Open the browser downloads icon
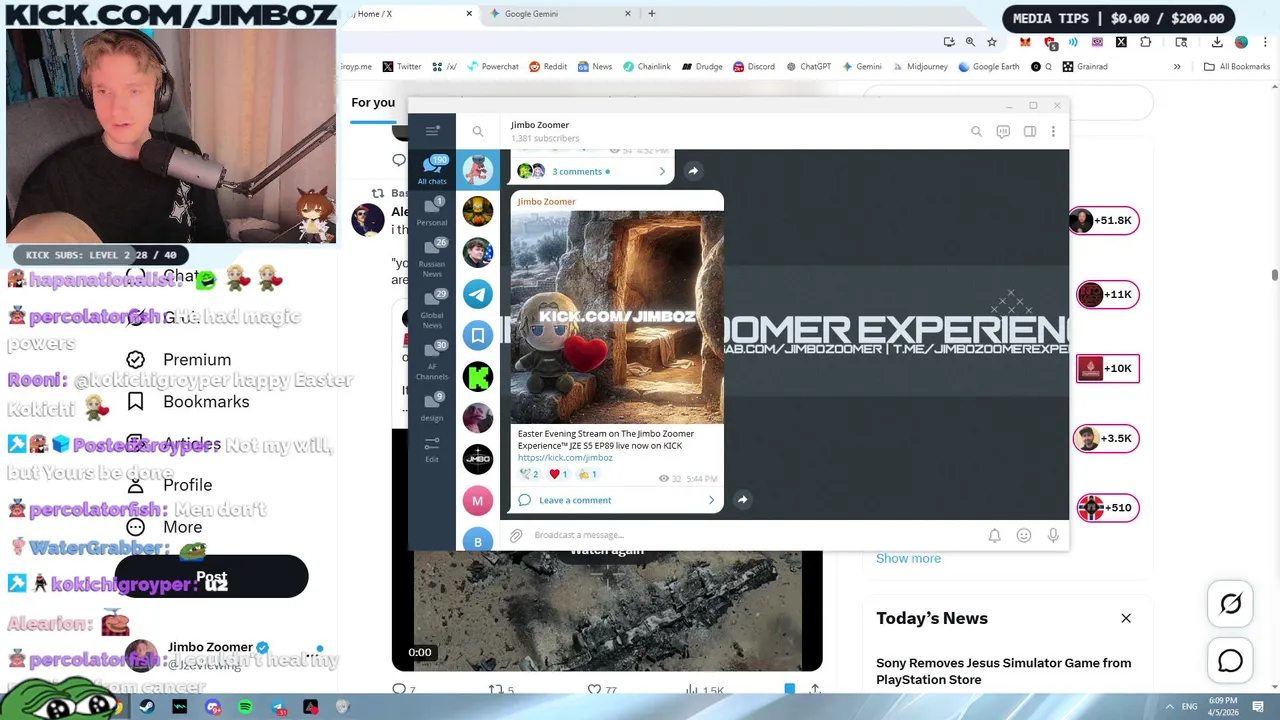 [1217, 42]
